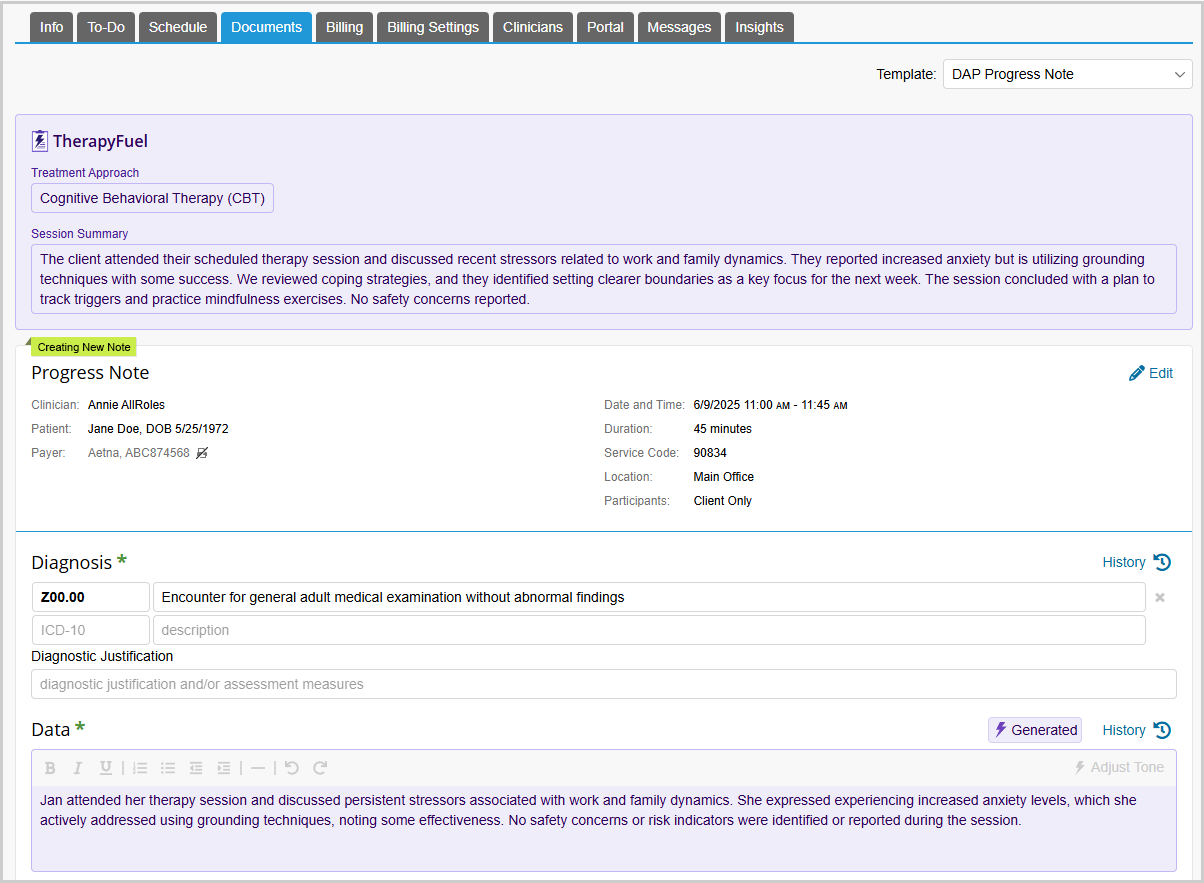Open the Template dropdown
The image size is (1204, 883).
pos(1067,74)
